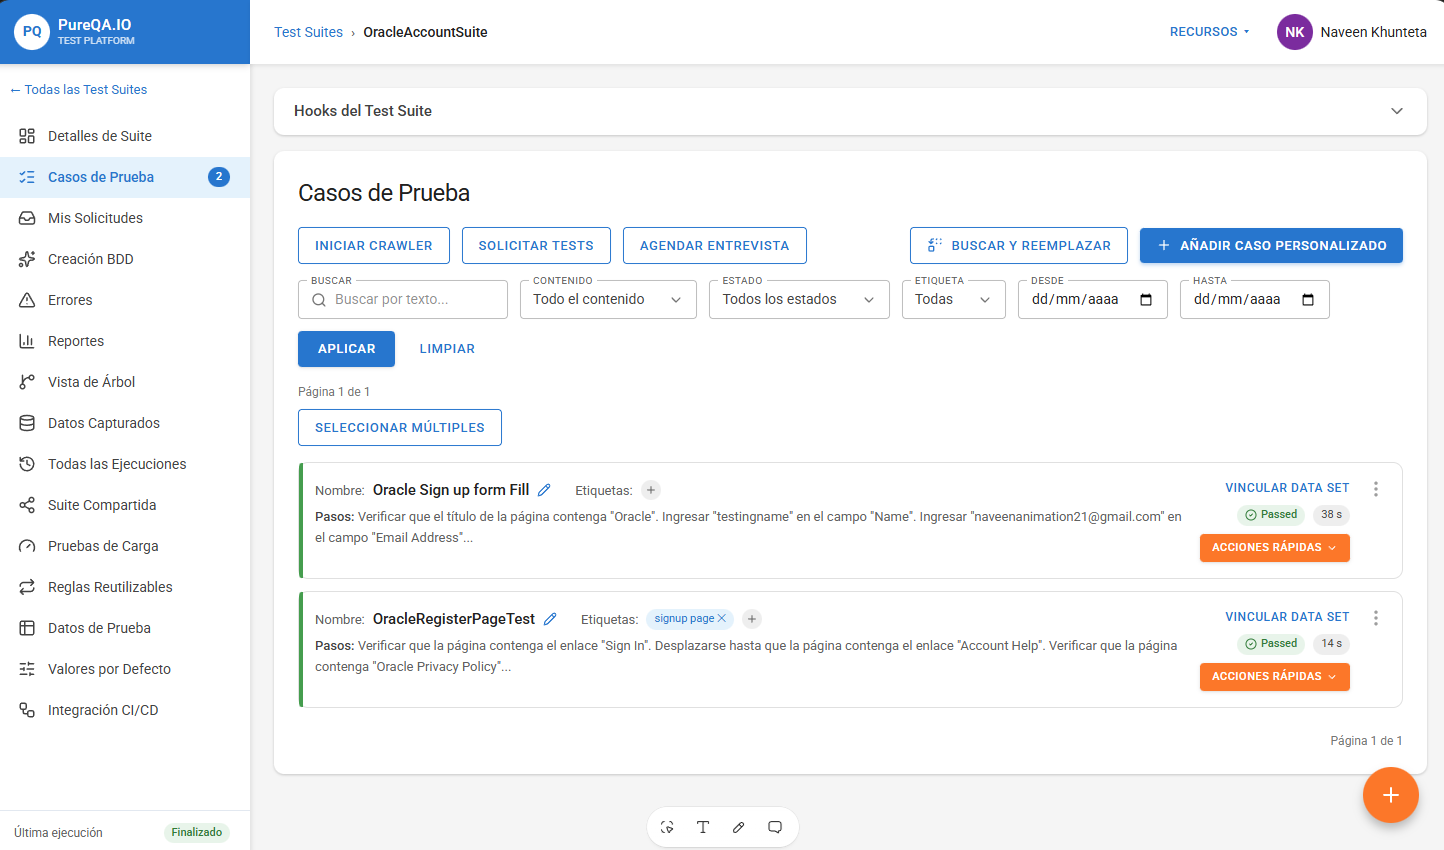Click the SOLICITAR TESTS button

[x=536, y=246]
